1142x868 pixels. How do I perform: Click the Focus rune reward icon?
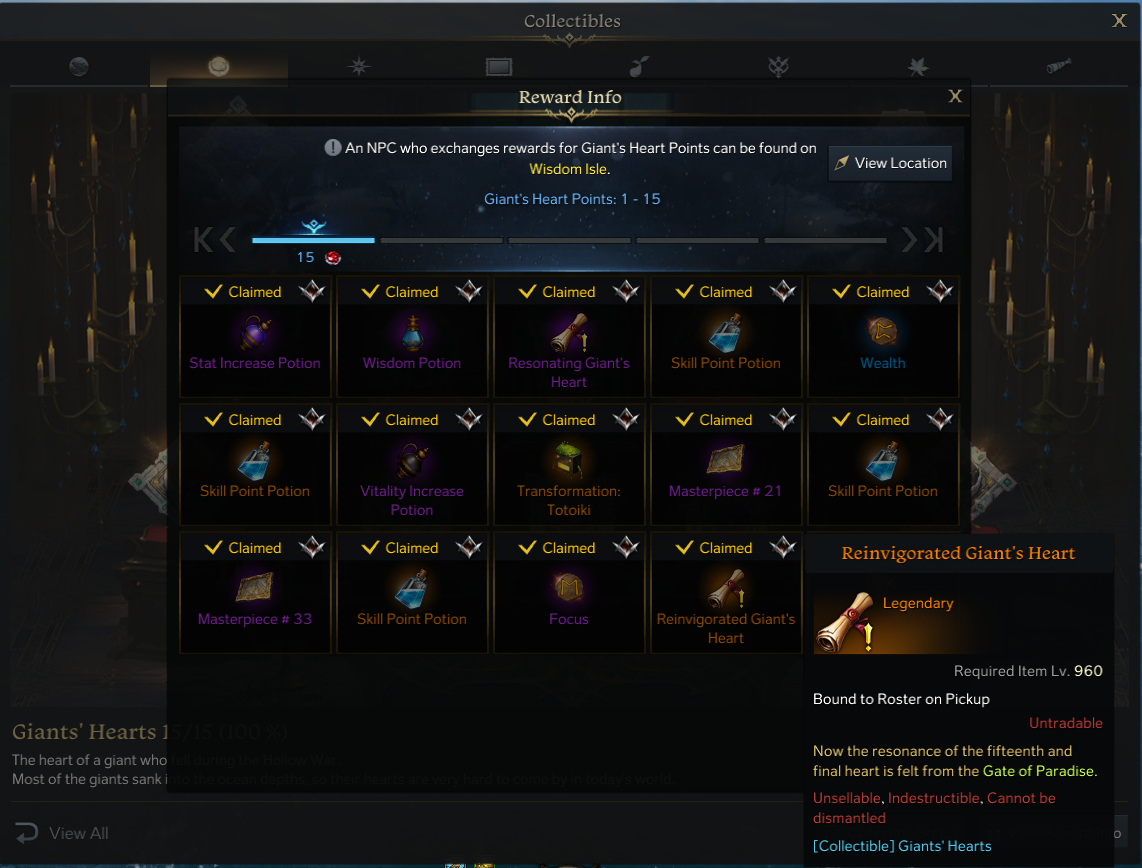click(x=569, y=588)
